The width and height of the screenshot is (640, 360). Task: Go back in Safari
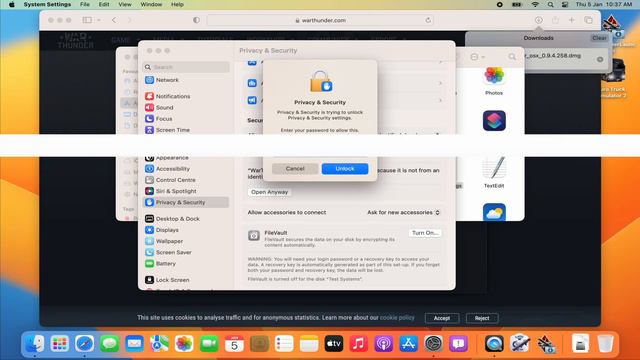(114, 20)
